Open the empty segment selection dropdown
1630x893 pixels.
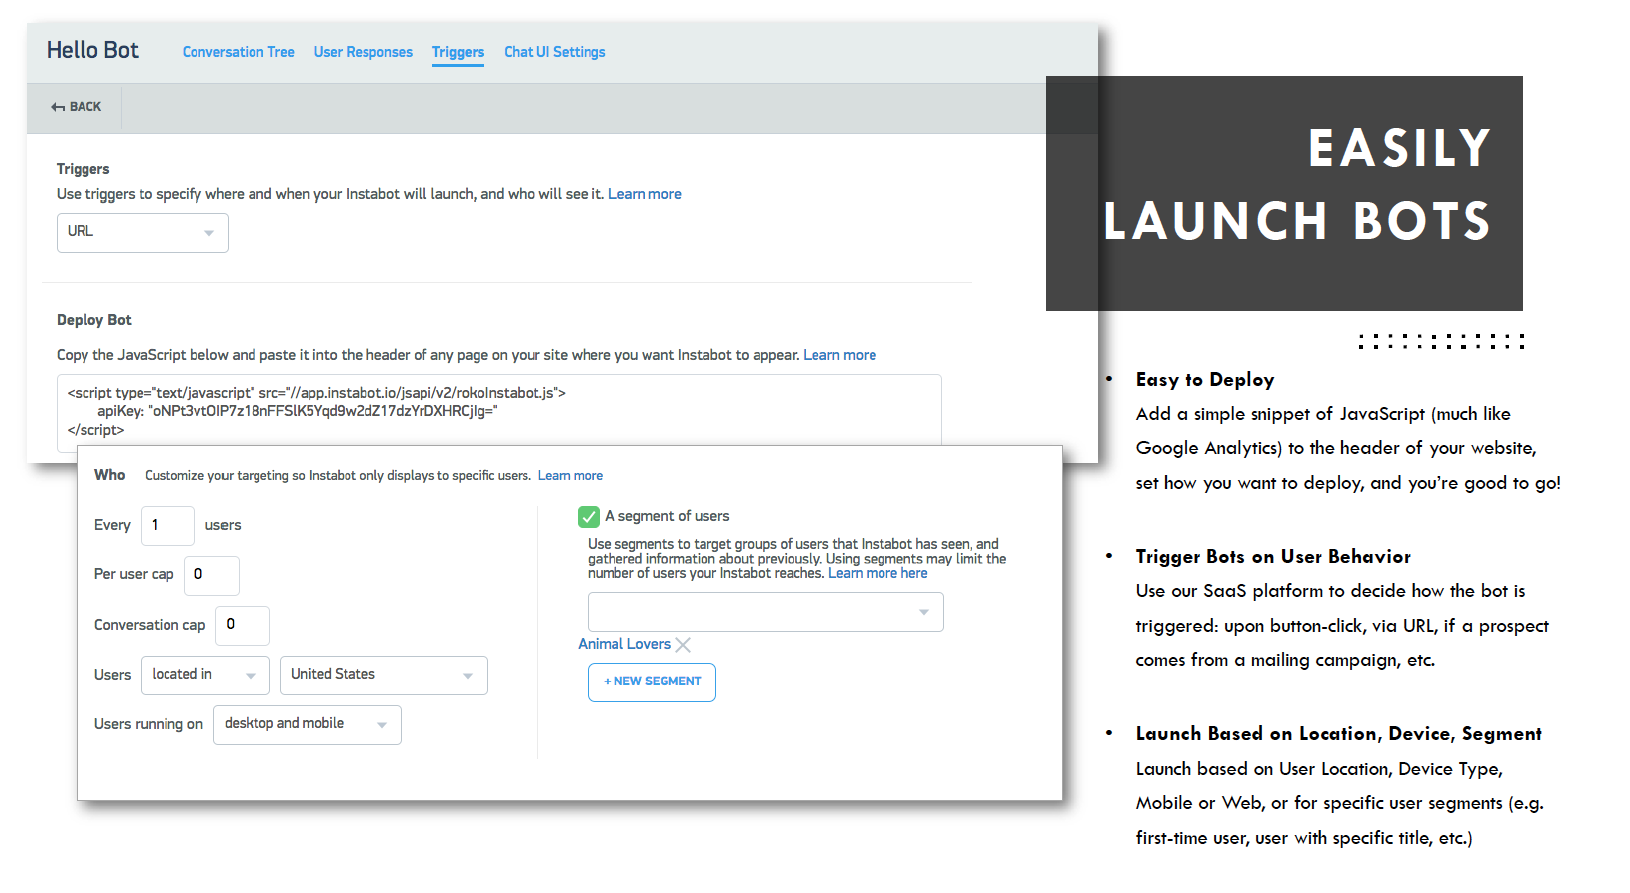(x=766, y=612)
